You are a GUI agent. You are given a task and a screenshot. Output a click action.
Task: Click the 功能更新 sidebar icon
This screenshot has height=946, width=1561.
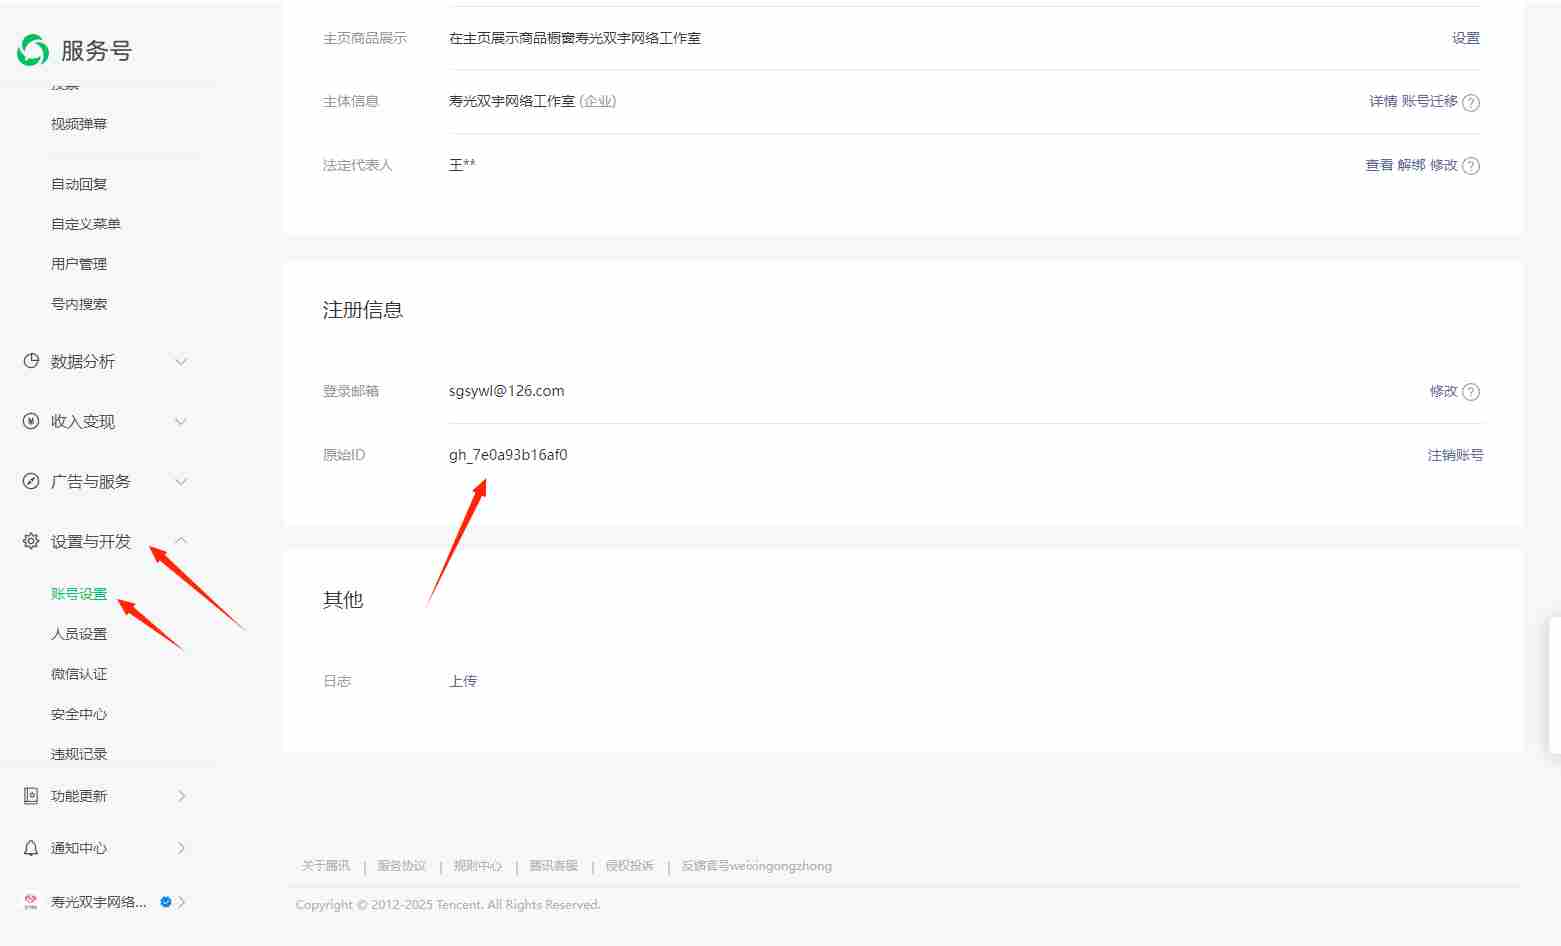(x=30, y=795)
